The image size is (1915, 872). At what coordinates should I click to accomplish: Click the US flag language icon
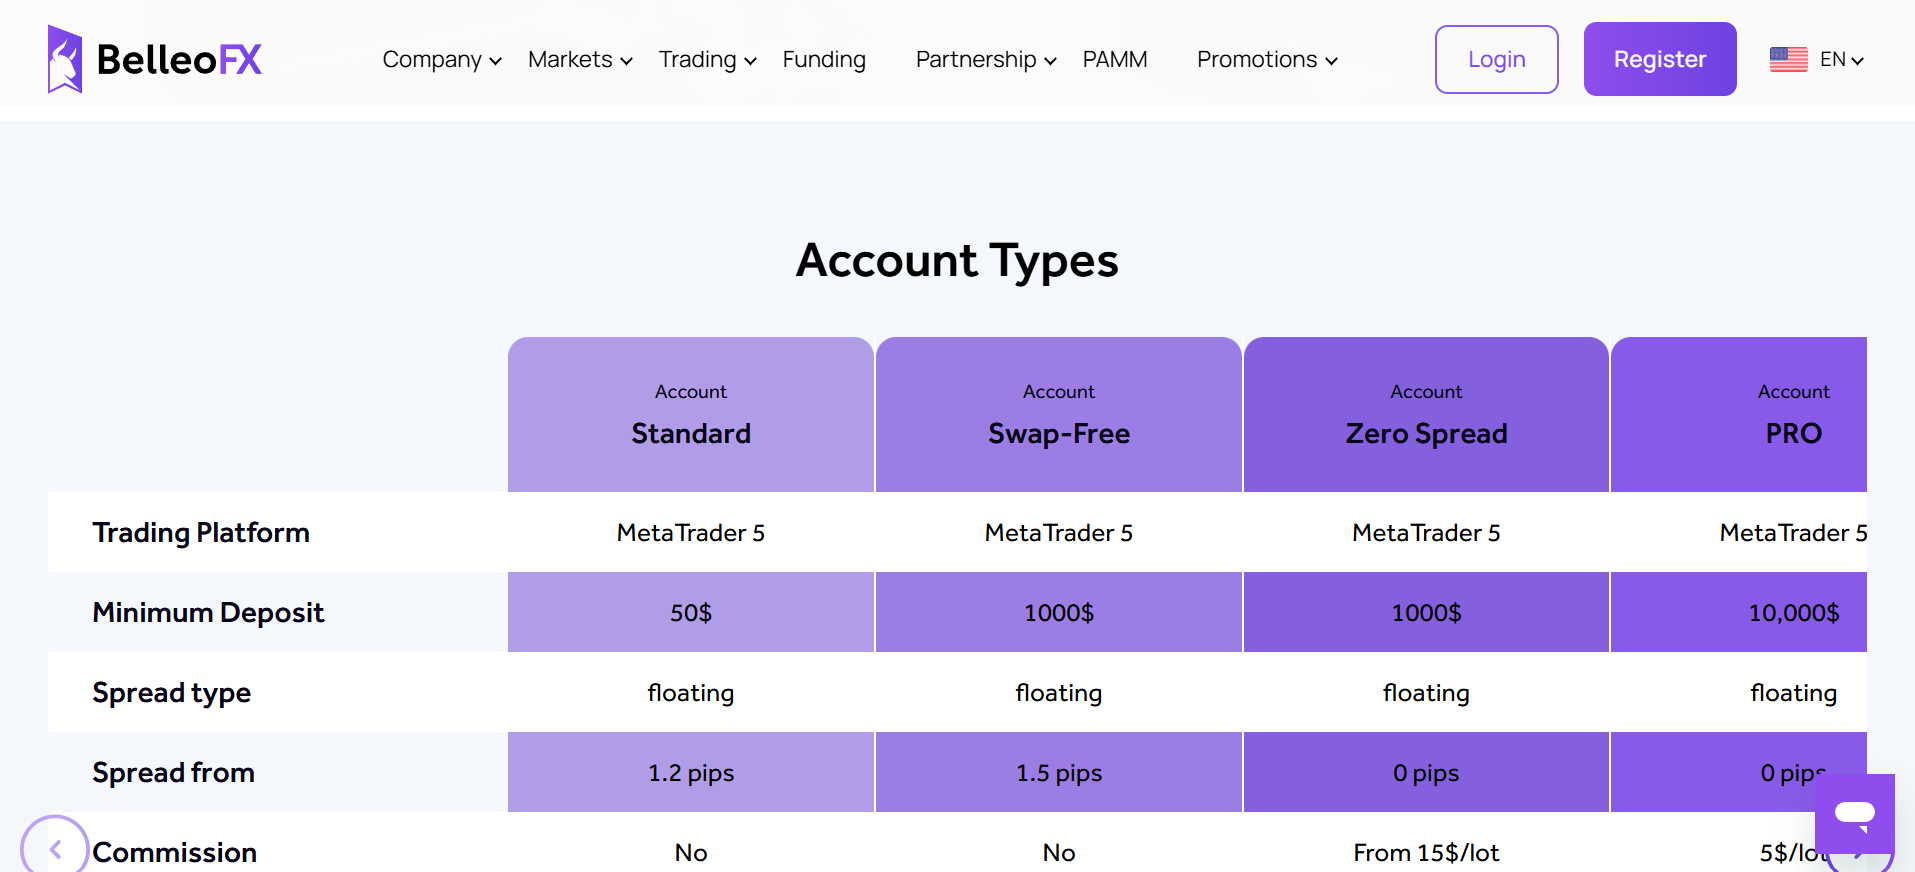pyautogui.click(x=1788, y=60)
